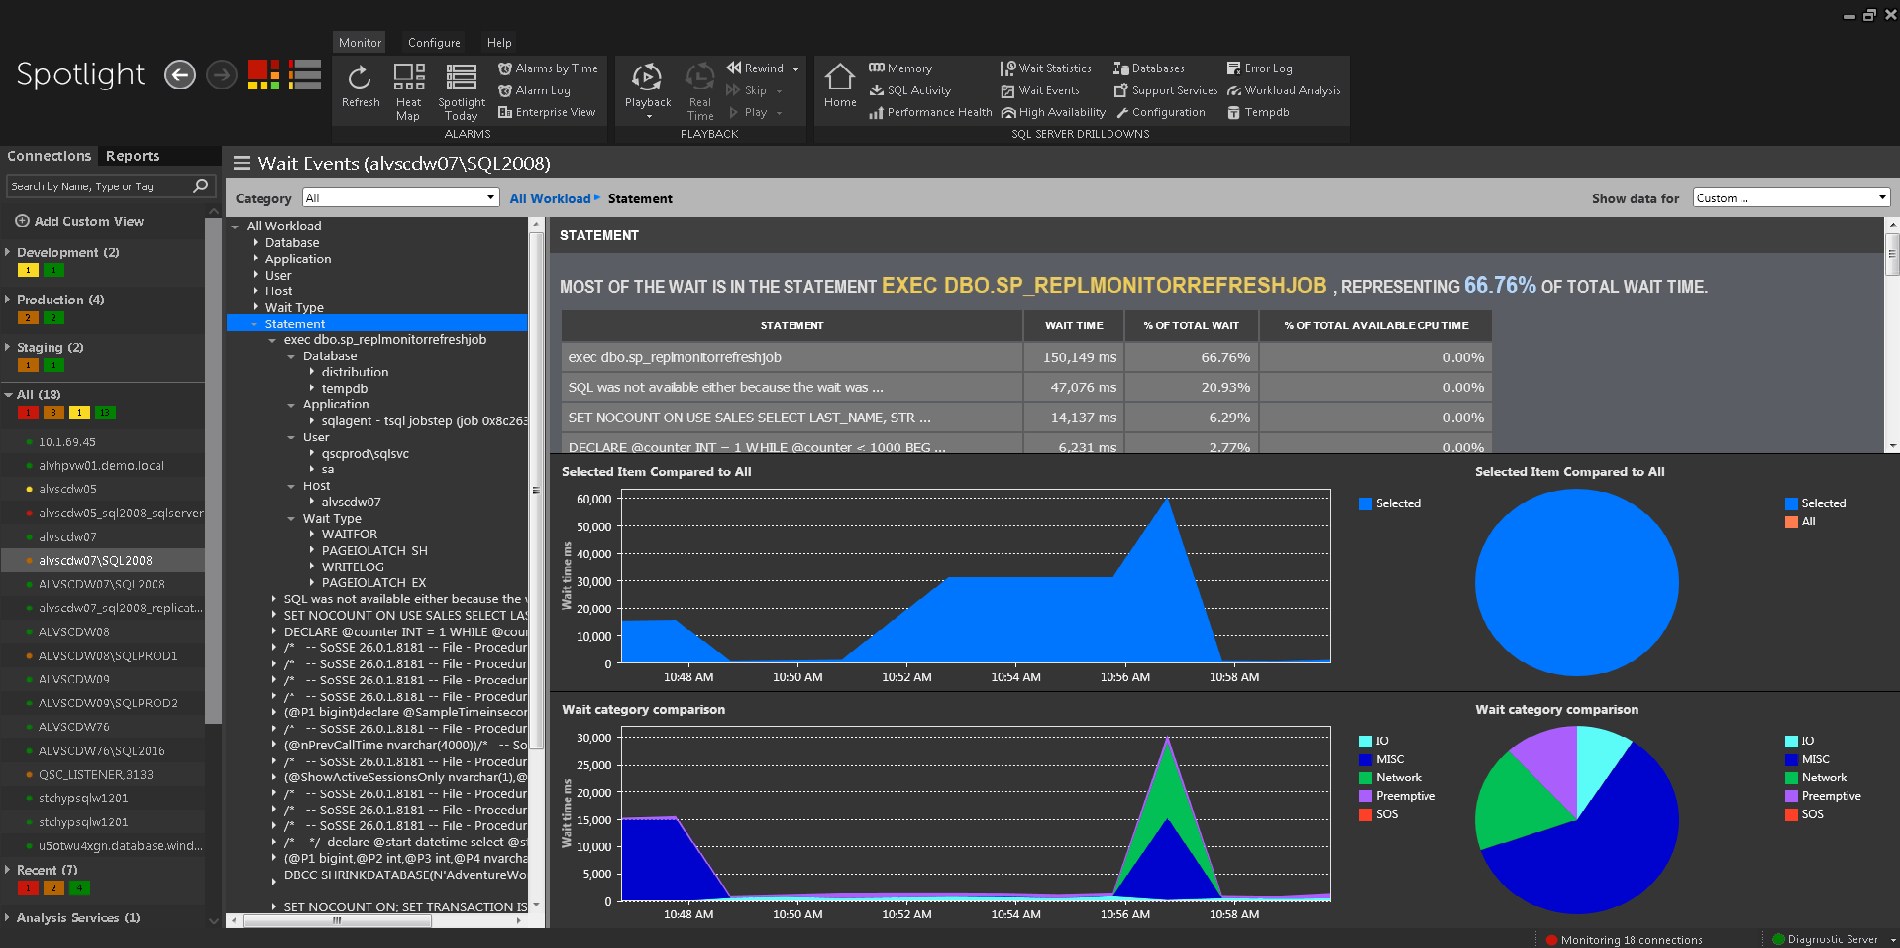Navigate back with the back arrow

click(180, 75)
